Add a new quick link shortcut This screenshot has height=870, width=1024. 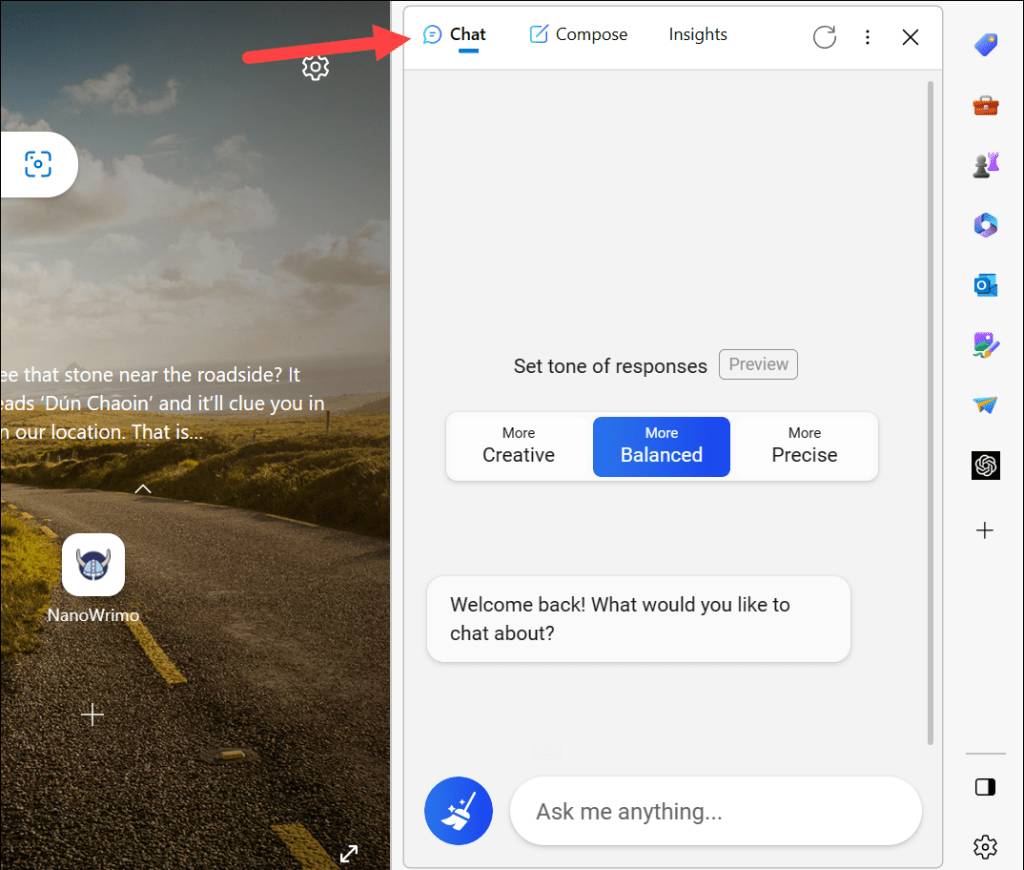tap(92, 714)
